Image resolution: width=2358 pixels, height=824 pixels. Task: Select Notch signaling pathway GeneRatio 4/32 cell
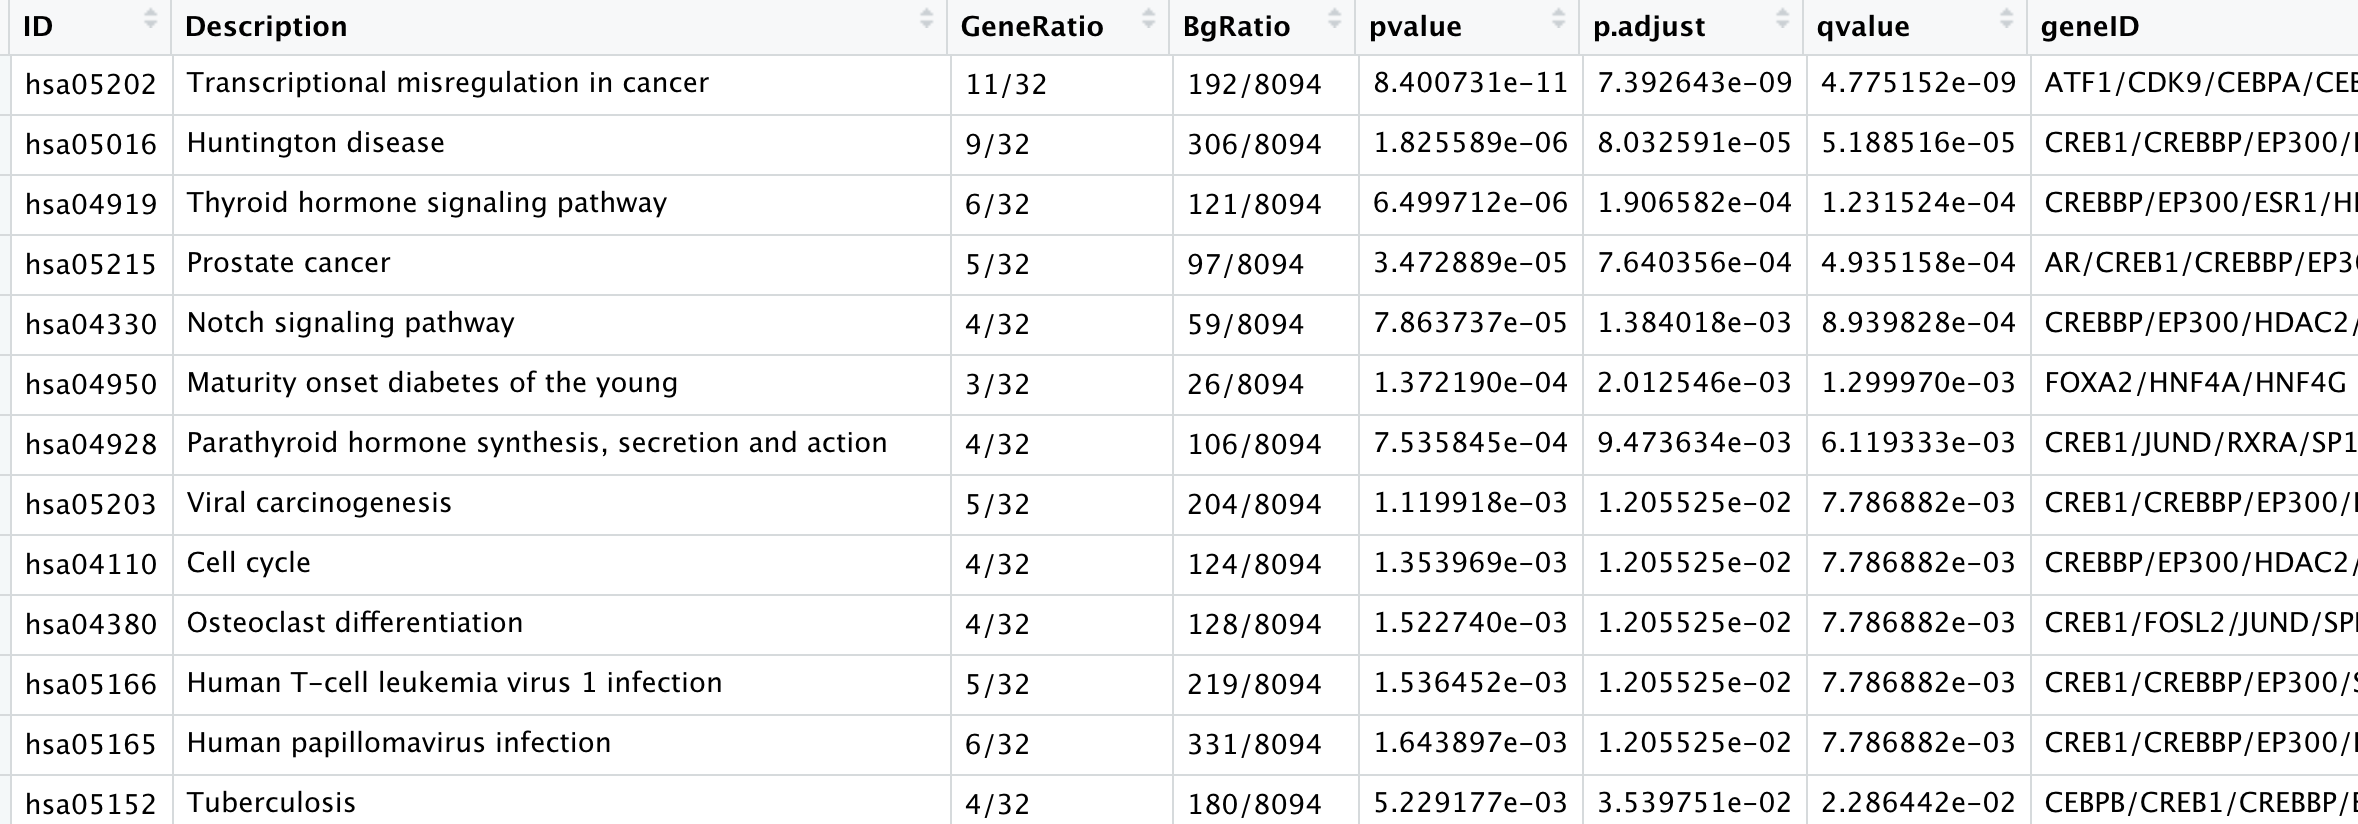pyautogui.click(x=1061, y=324)
